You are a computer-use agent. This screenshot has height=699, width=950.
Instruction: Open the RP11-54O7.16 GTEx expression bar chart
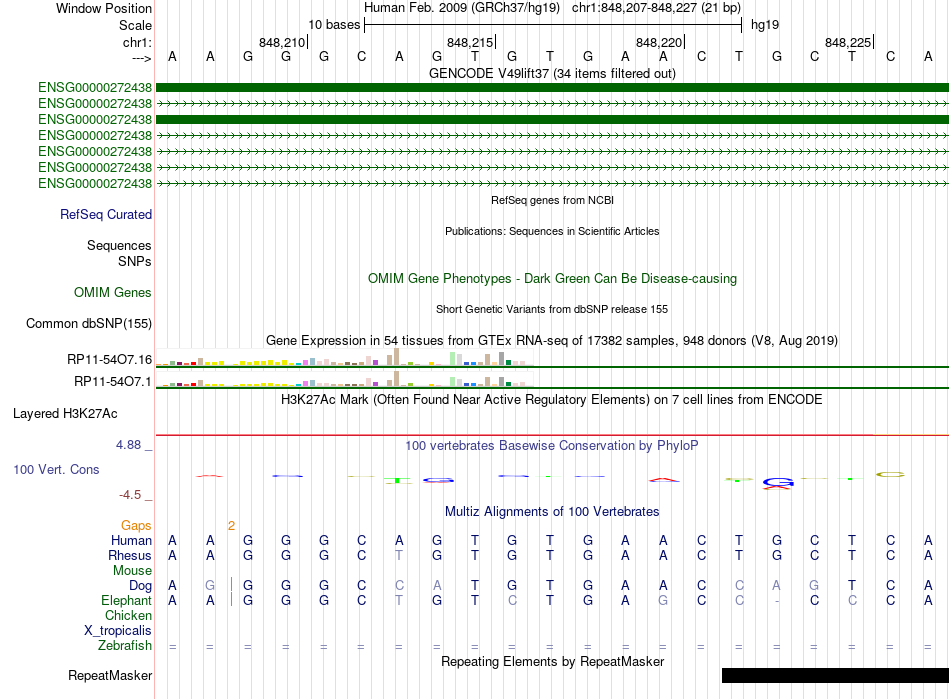344,357
